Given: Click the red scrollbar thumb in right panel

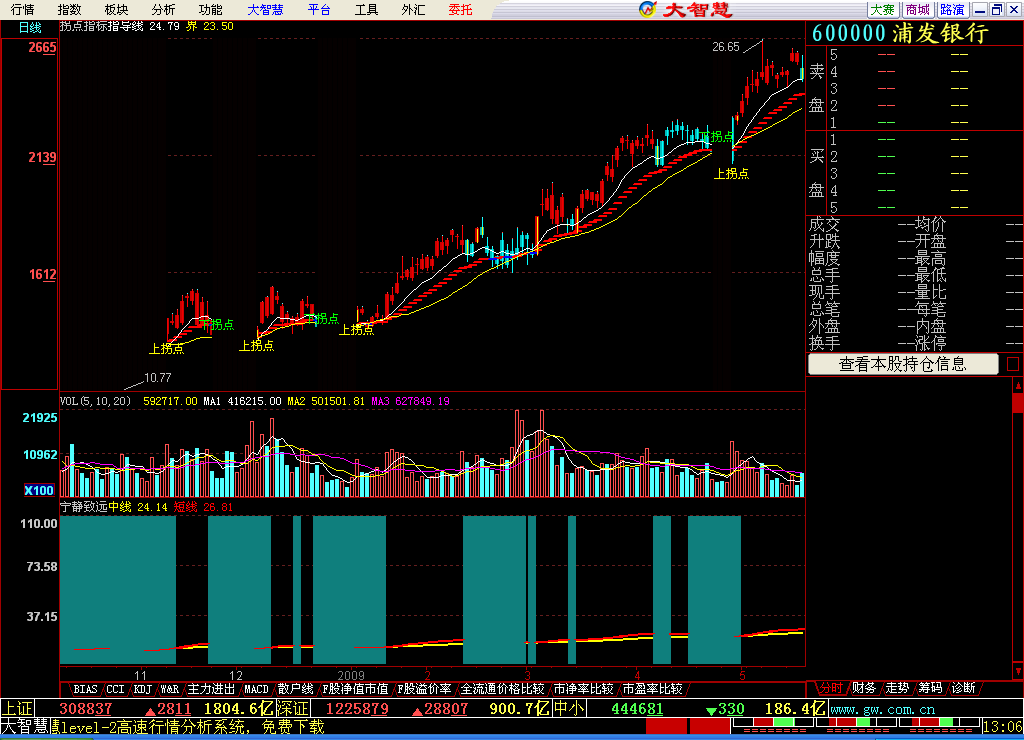Looking at the screenshot, I should pos(1017,402).
